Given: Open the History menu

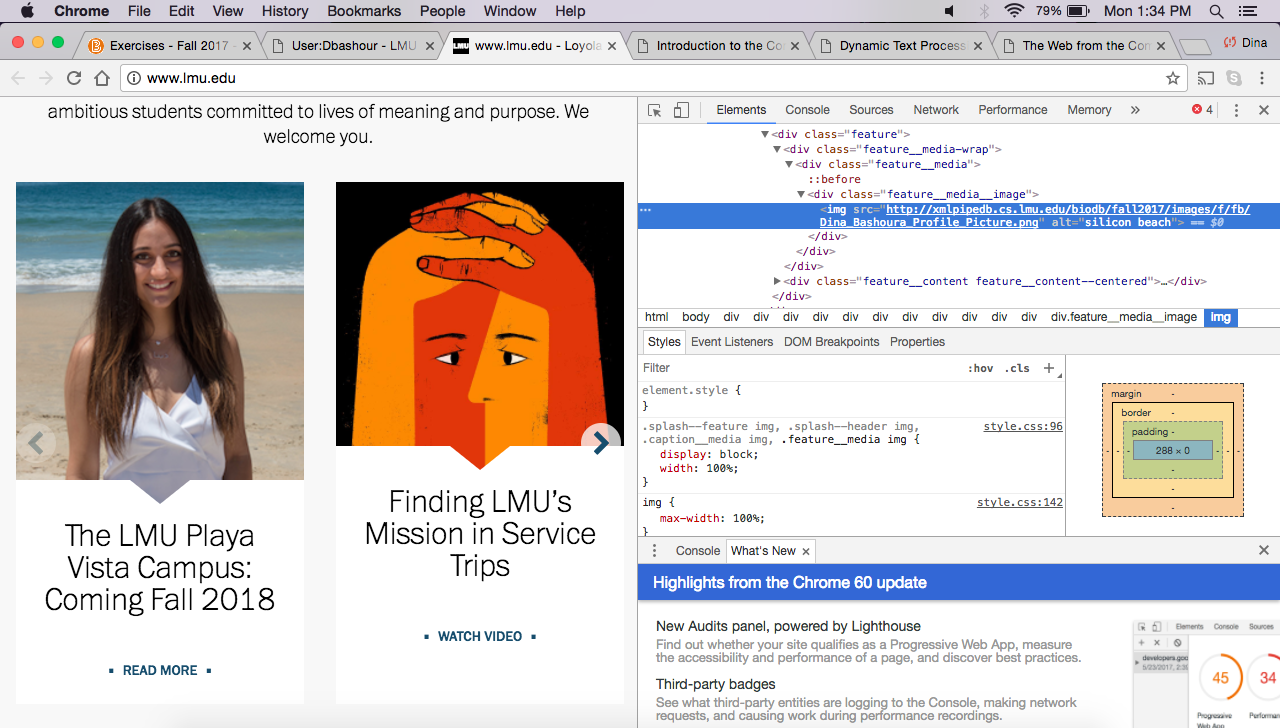Looking at the screenshot, I should pyautogui.click(x=285, y=11).
